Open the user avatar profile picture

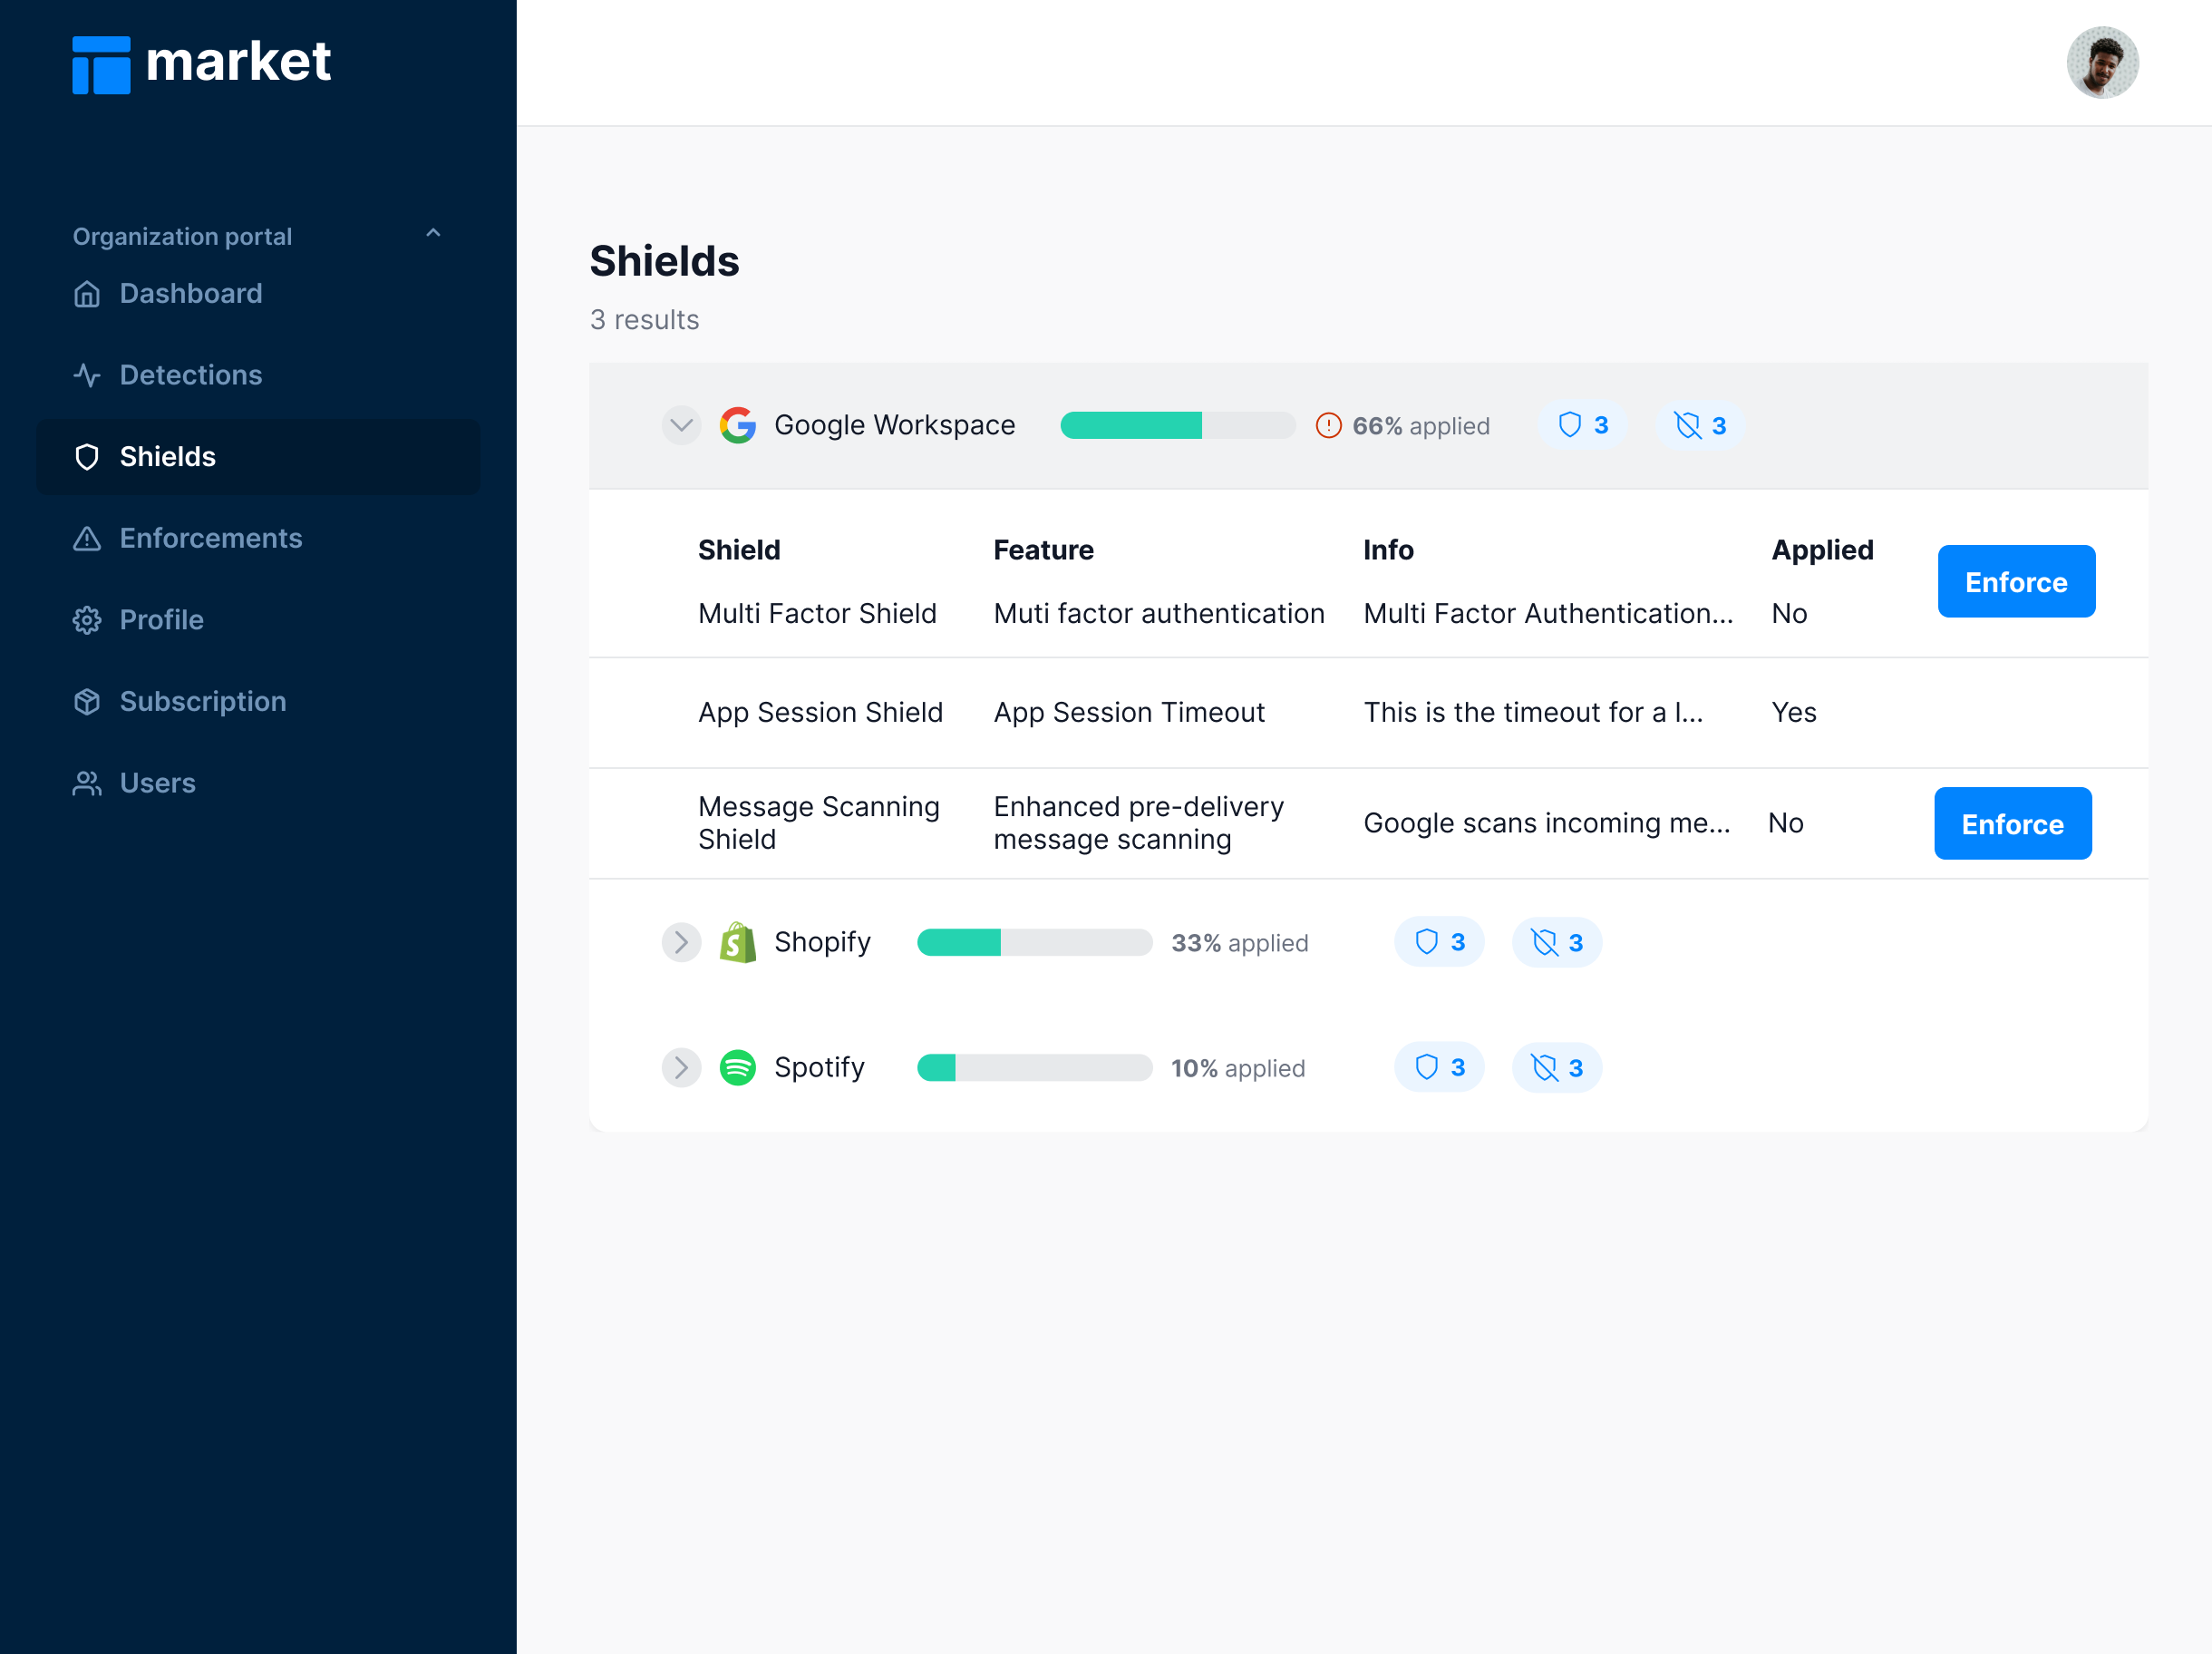[2102, 63]
